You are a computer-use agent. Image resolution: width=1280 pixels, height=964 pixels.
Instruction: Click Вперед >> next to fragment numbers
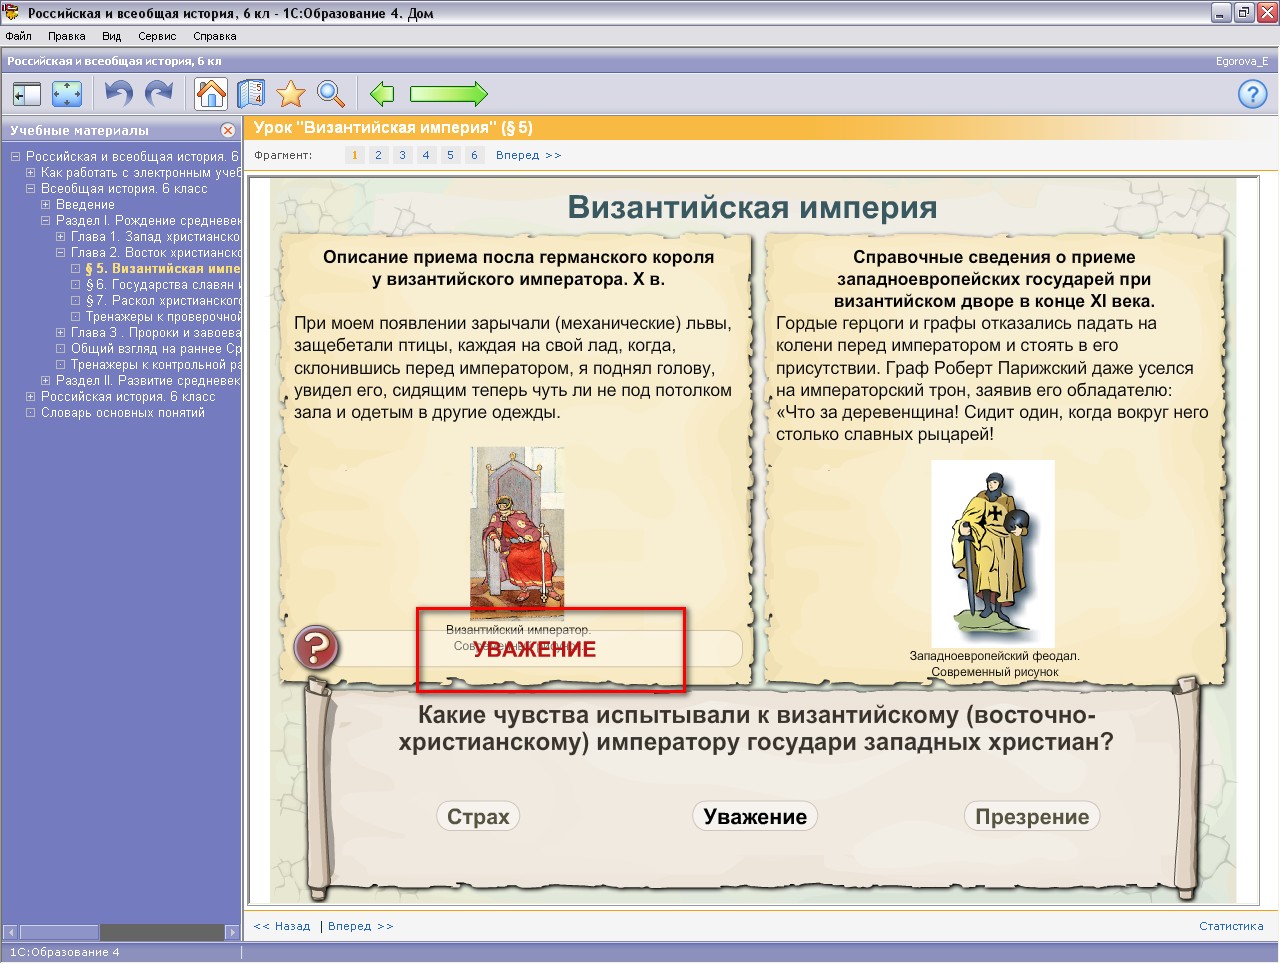tap(529, 155)
